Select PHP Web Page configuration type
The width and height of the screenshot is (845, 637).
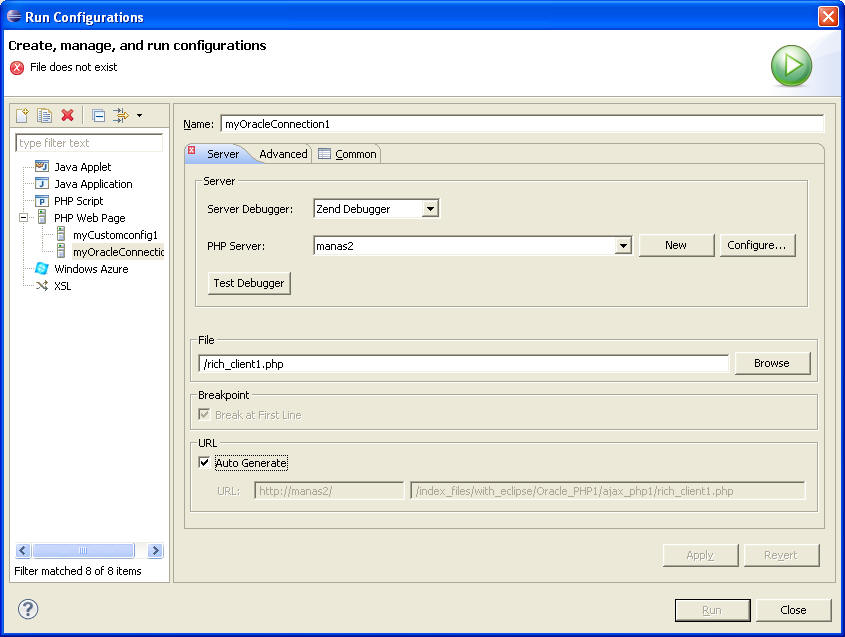pos(89,218)
